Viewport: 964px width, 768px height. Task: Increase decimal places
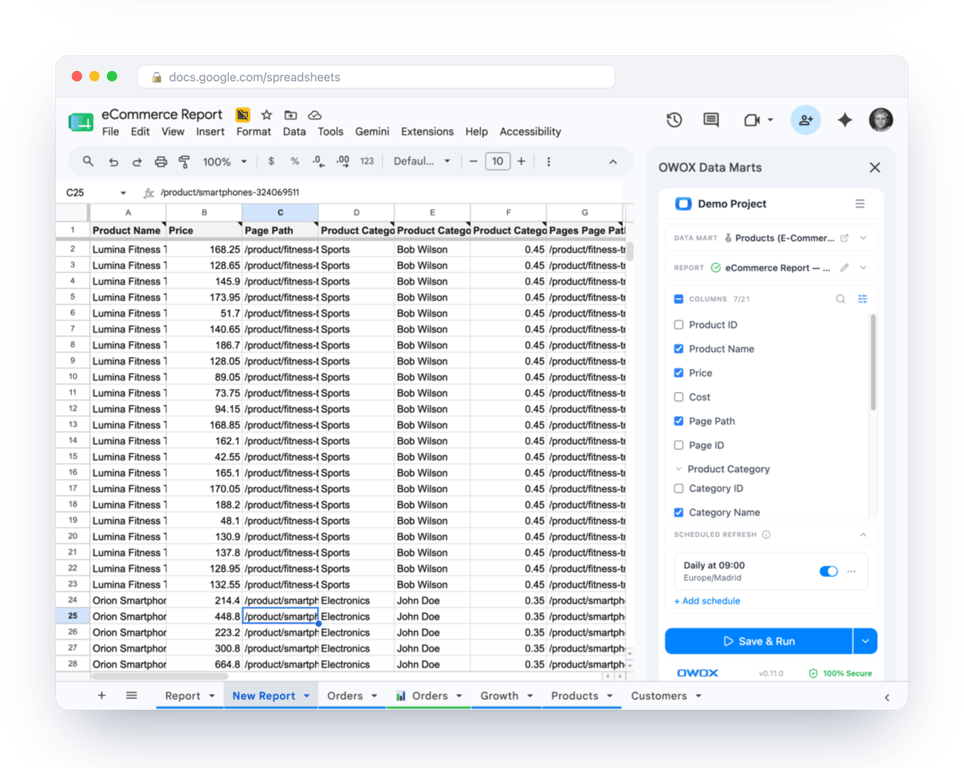342,161
